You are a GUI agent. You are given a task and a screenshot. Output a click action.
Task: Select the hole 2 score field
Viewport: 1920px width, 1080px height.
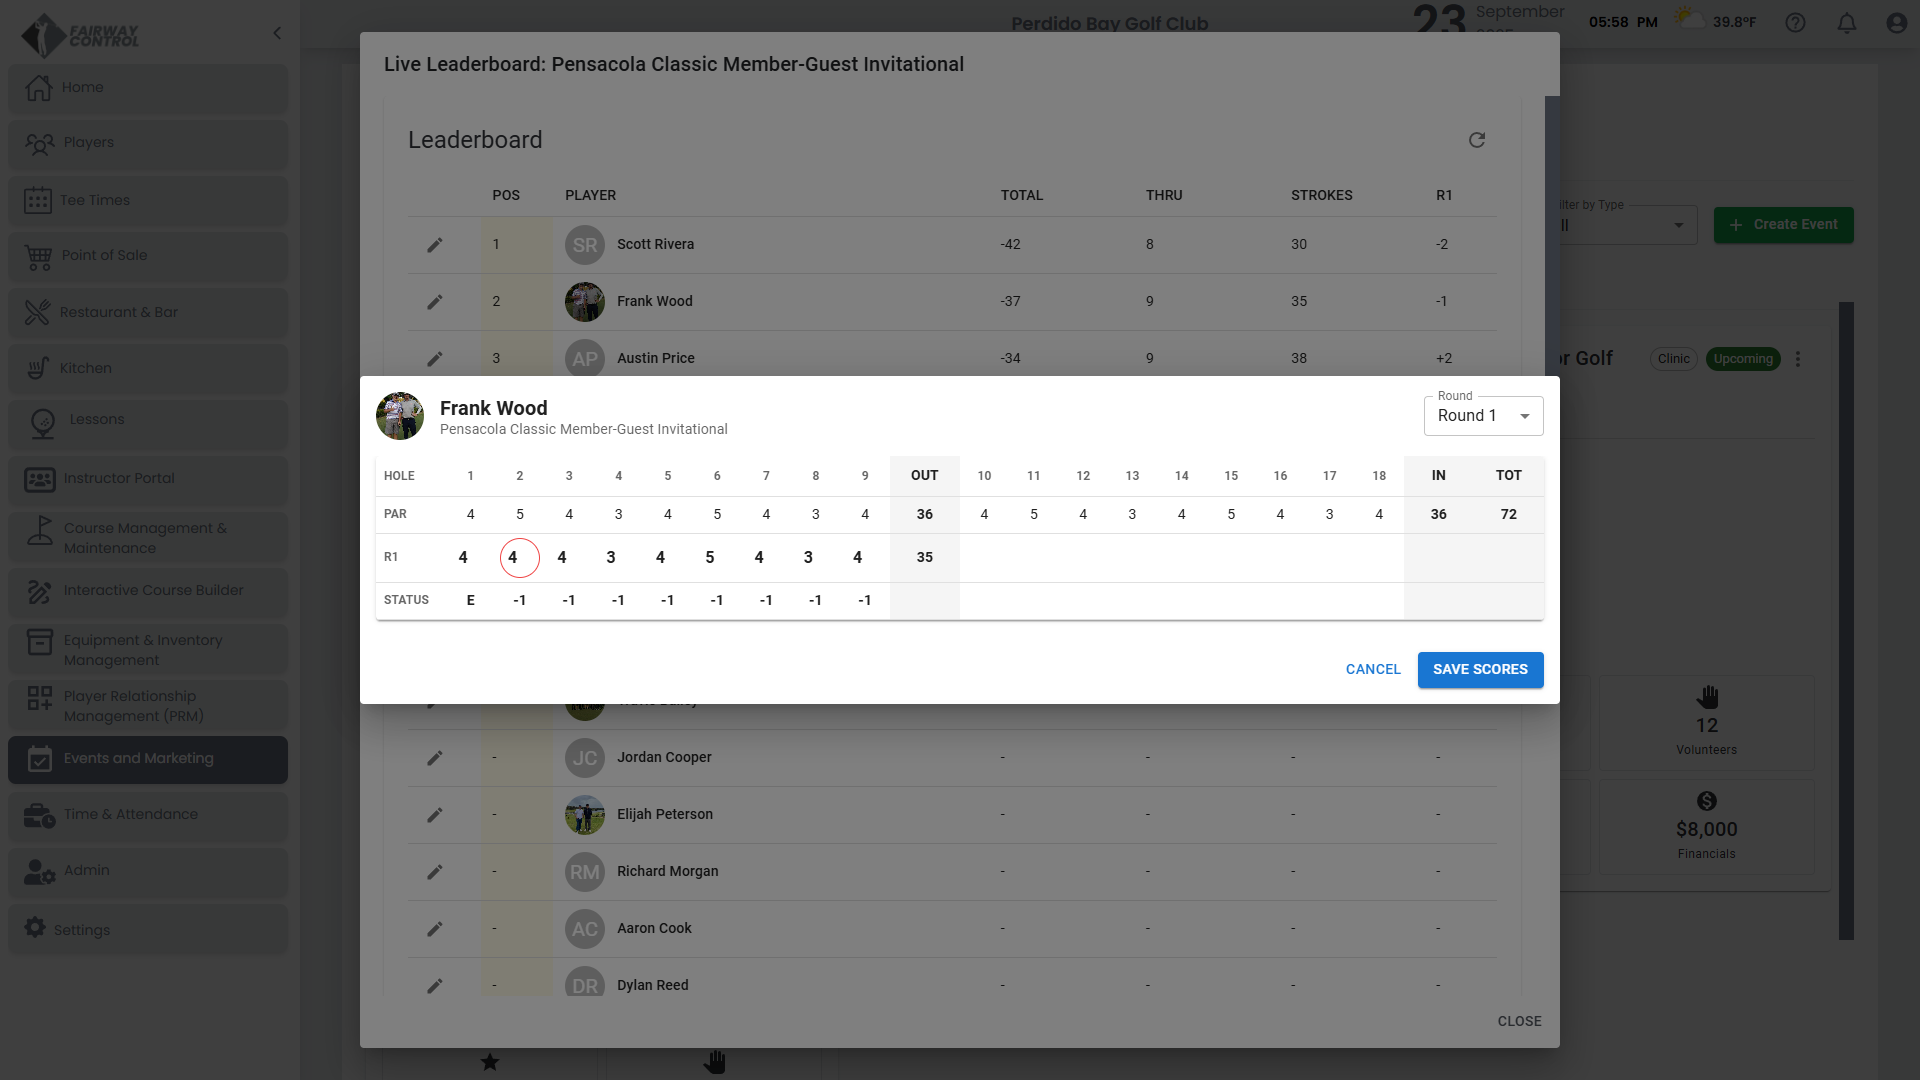[519, 558]
